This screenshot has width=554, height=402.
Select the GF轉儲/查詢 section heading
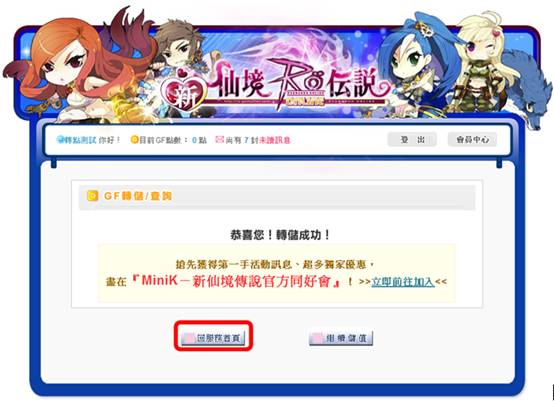coord(138,196)
